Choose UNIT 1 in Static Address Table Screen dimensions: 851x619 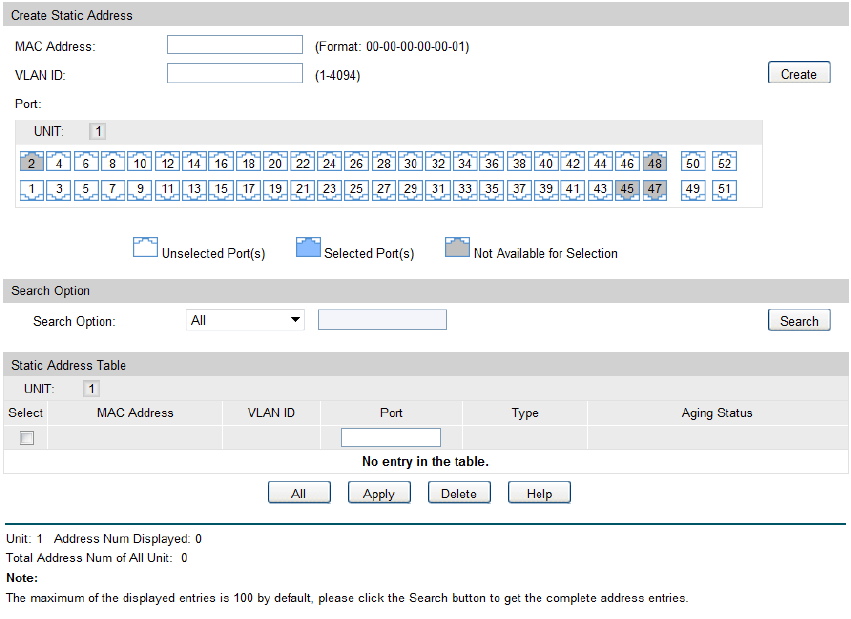91,388
